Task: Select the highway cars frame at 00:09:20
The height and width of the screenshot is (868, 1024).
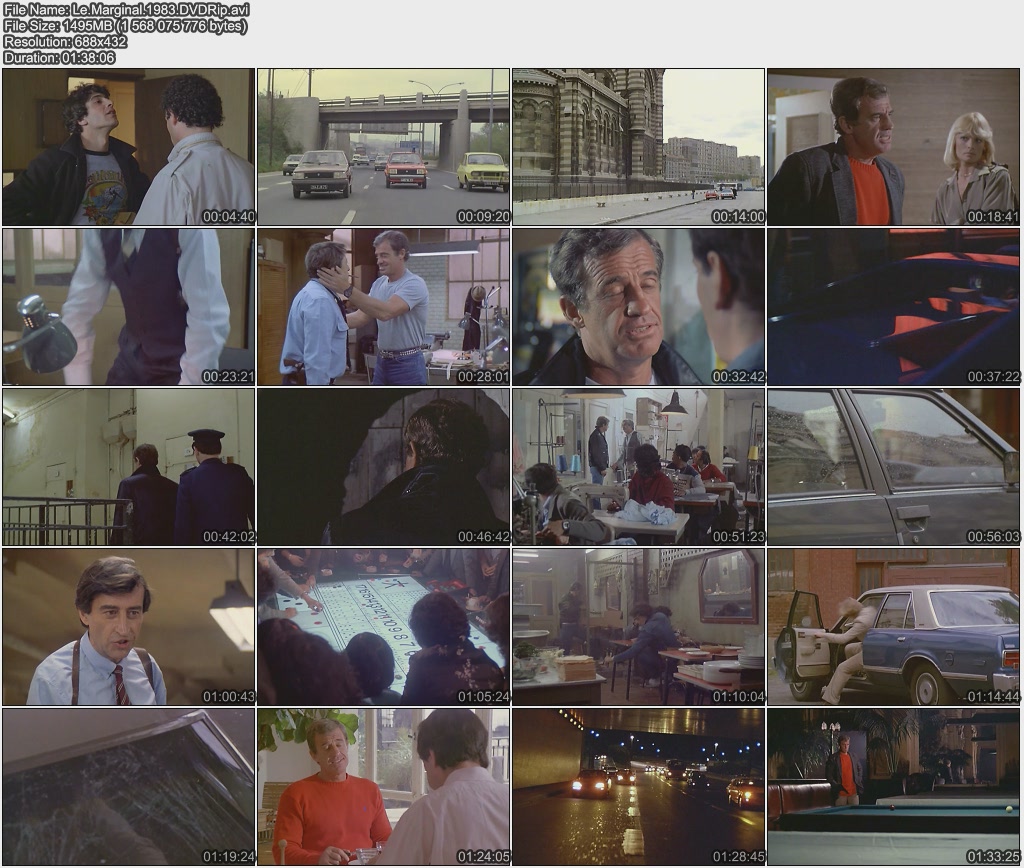Action: click(x=384, y=147)
